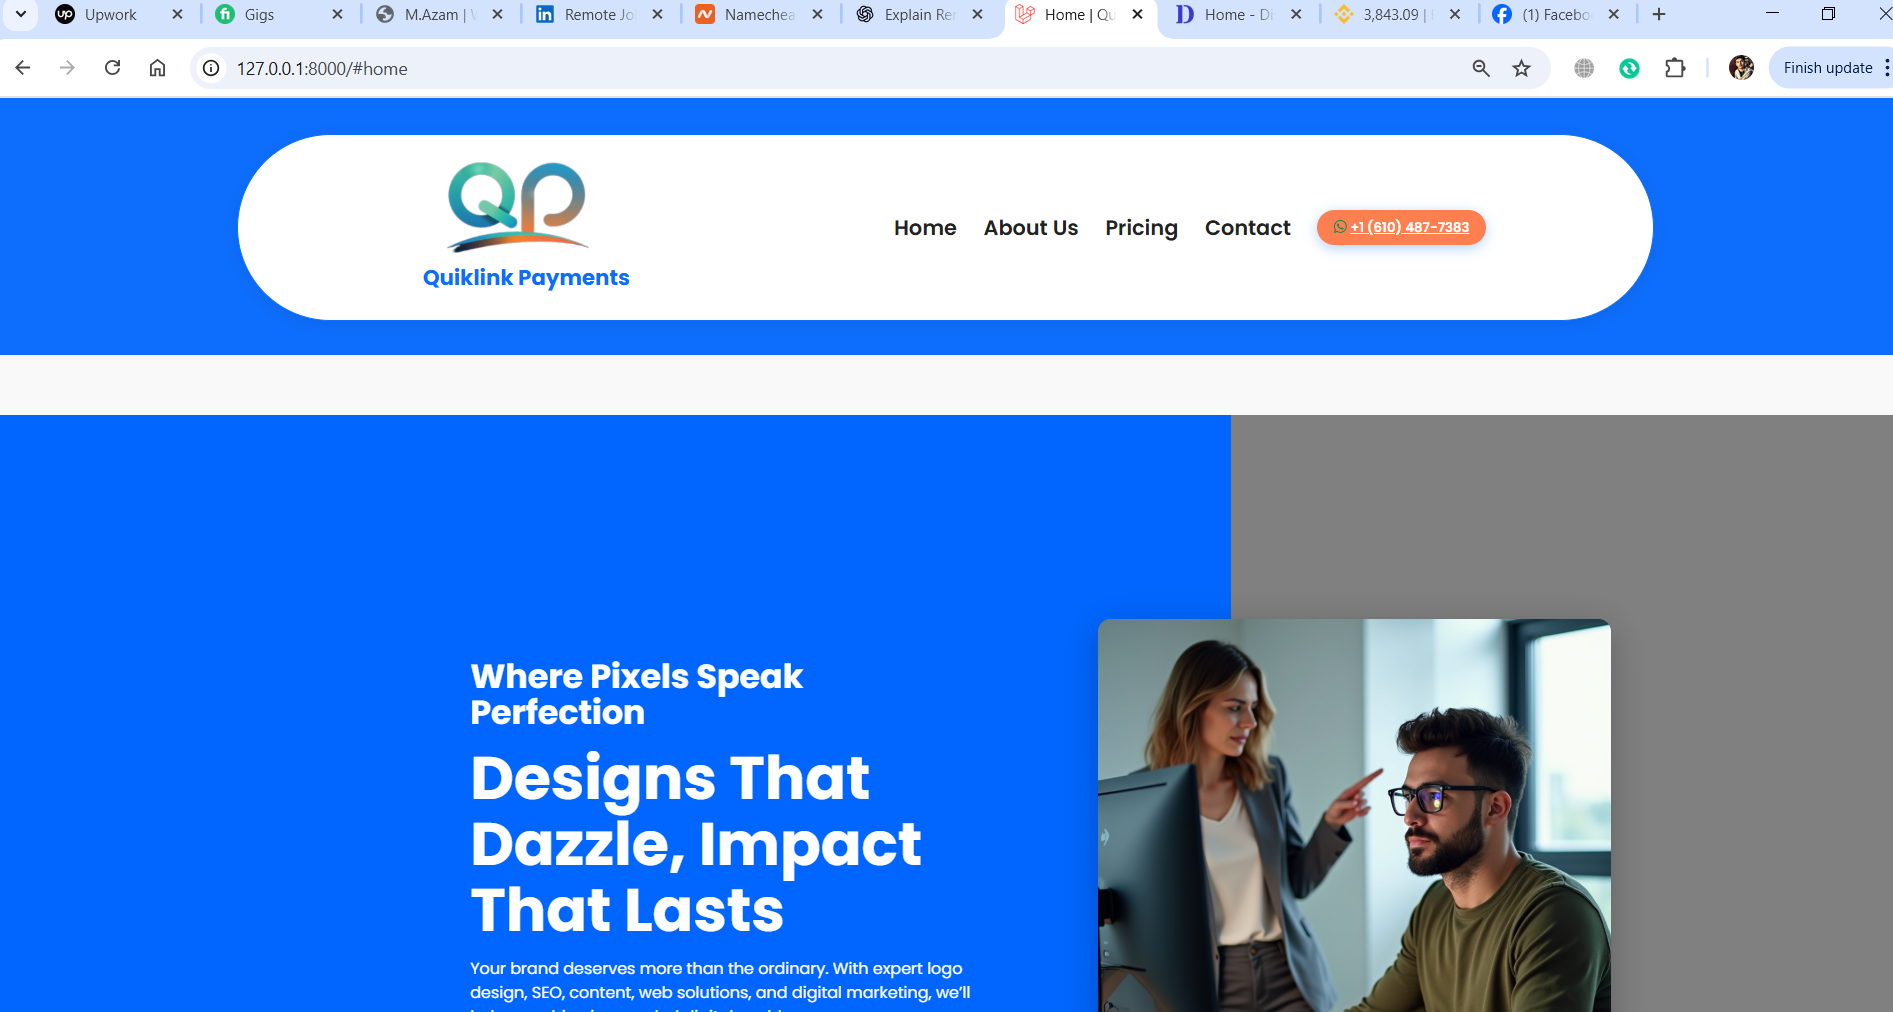Click the globe icon in the toolbar
Viewport: 1893px width, 1012px height.
click(x=1583, y=68)
